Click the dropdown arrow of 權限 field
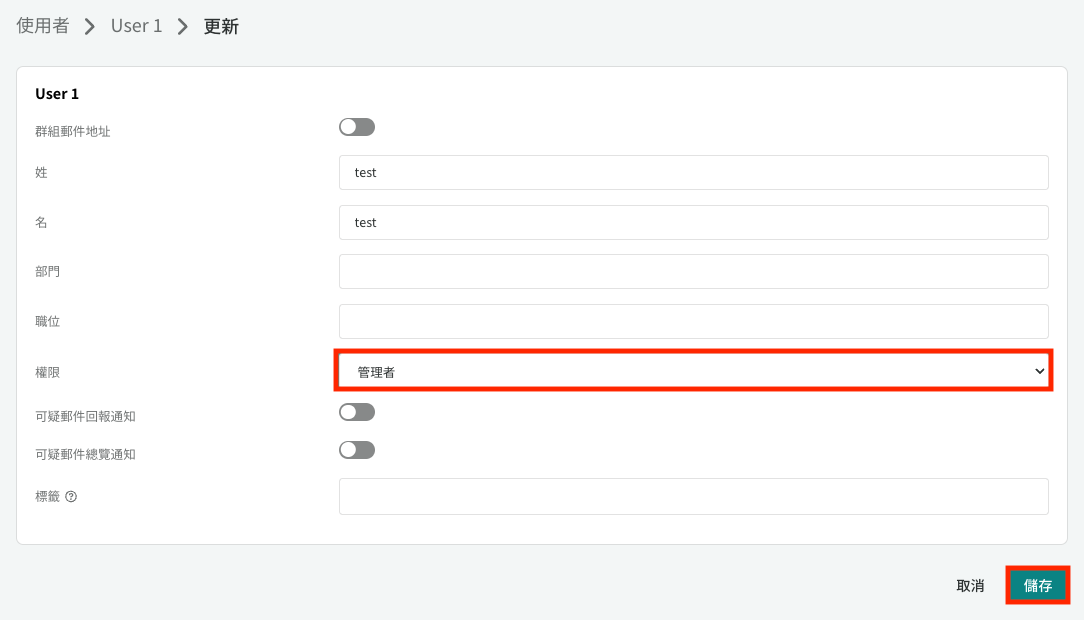The width and height of the screenshot is (1084, 620). click(x=1039, y=371)
